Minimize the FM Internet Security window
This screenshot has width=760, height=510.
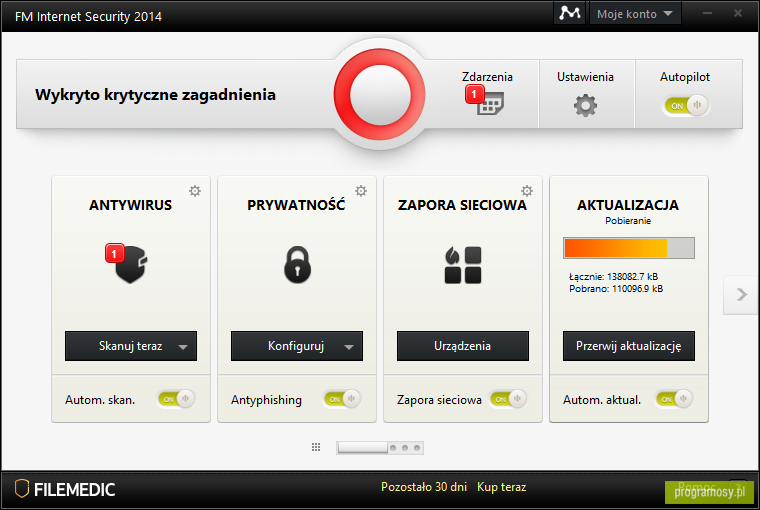coord(707,13)
